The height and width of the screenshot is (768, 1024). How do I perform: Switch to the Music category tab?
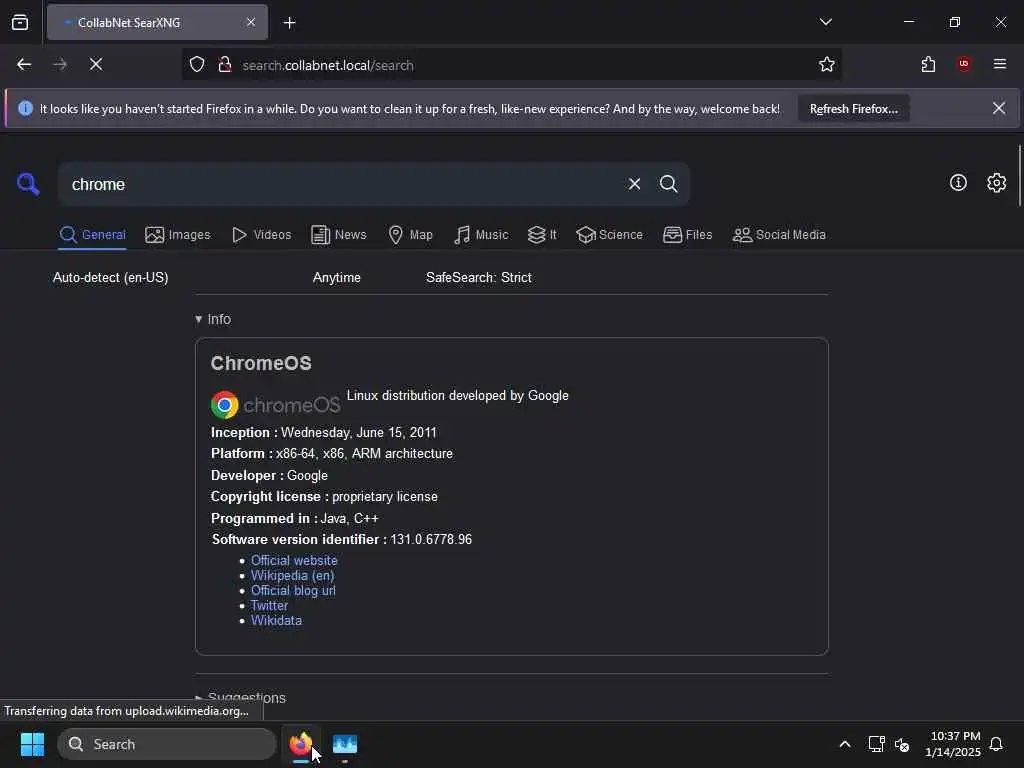click(x=481, y=235)
